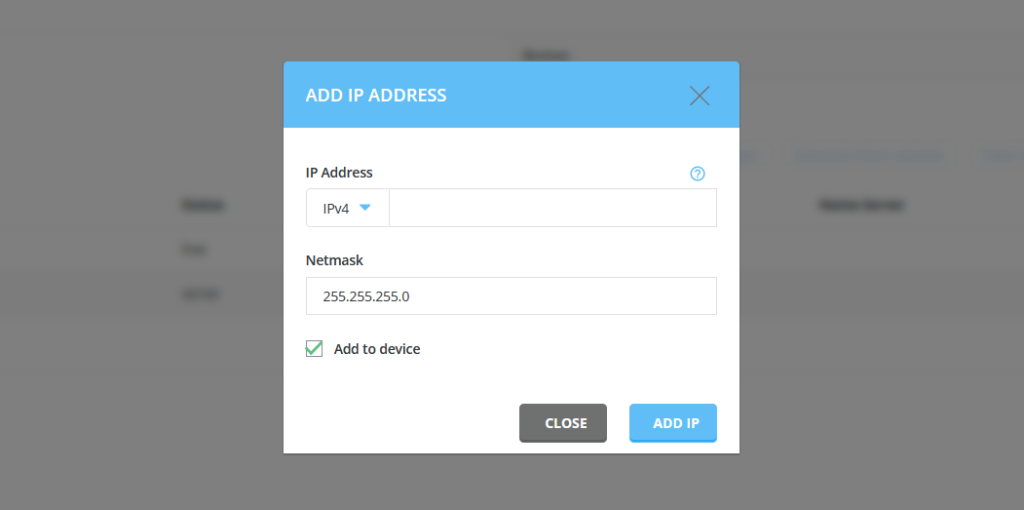Submit with the ADD IP button
The width and height of the screenshot is (1024, 510).
tap(673, 423)
